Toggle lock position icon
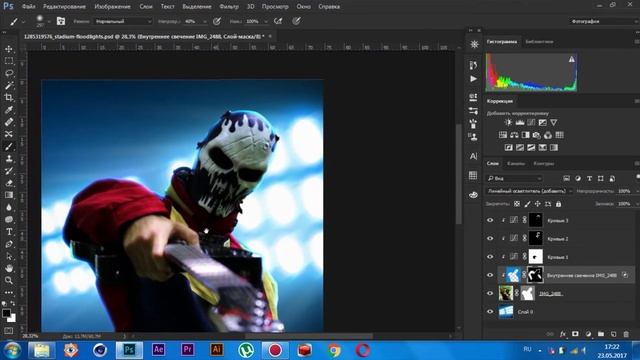Viewport: 640px width, 360px height. point(538,204)
